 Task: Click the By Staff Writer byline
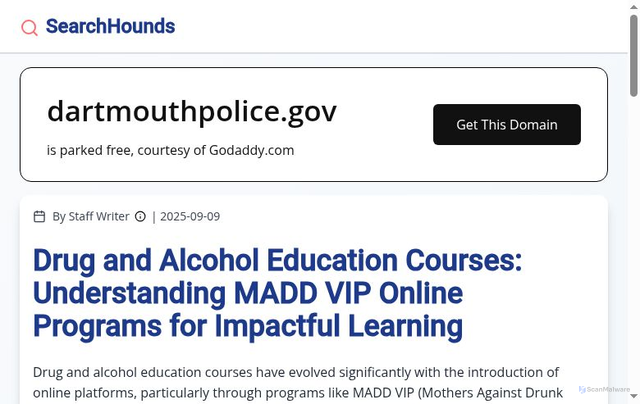(90, 216)
